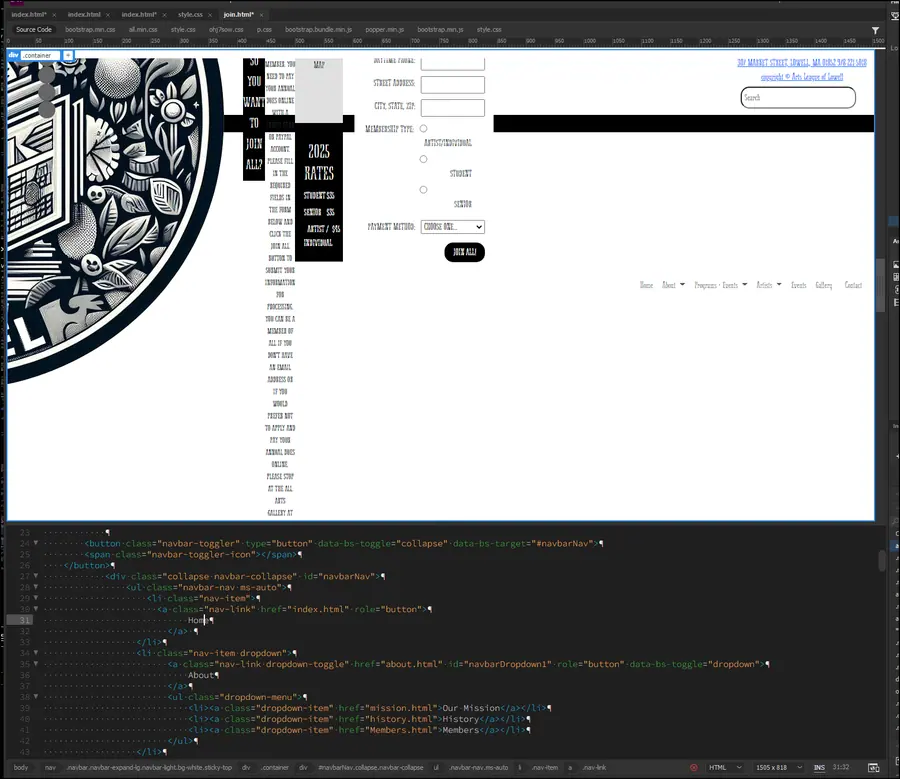Select the Artist/Individual membership radio button

point(423,129)
